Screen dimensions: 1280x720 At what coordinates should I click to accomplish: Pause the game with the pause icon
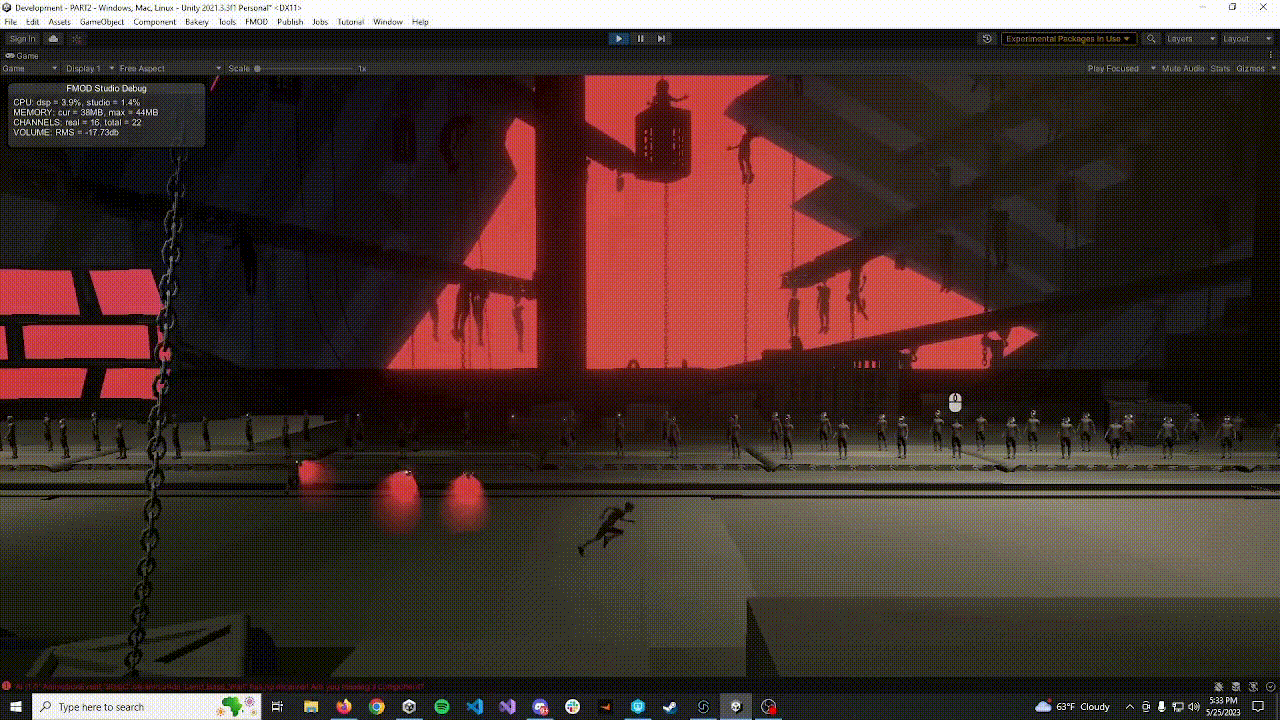tap(640, 38)
